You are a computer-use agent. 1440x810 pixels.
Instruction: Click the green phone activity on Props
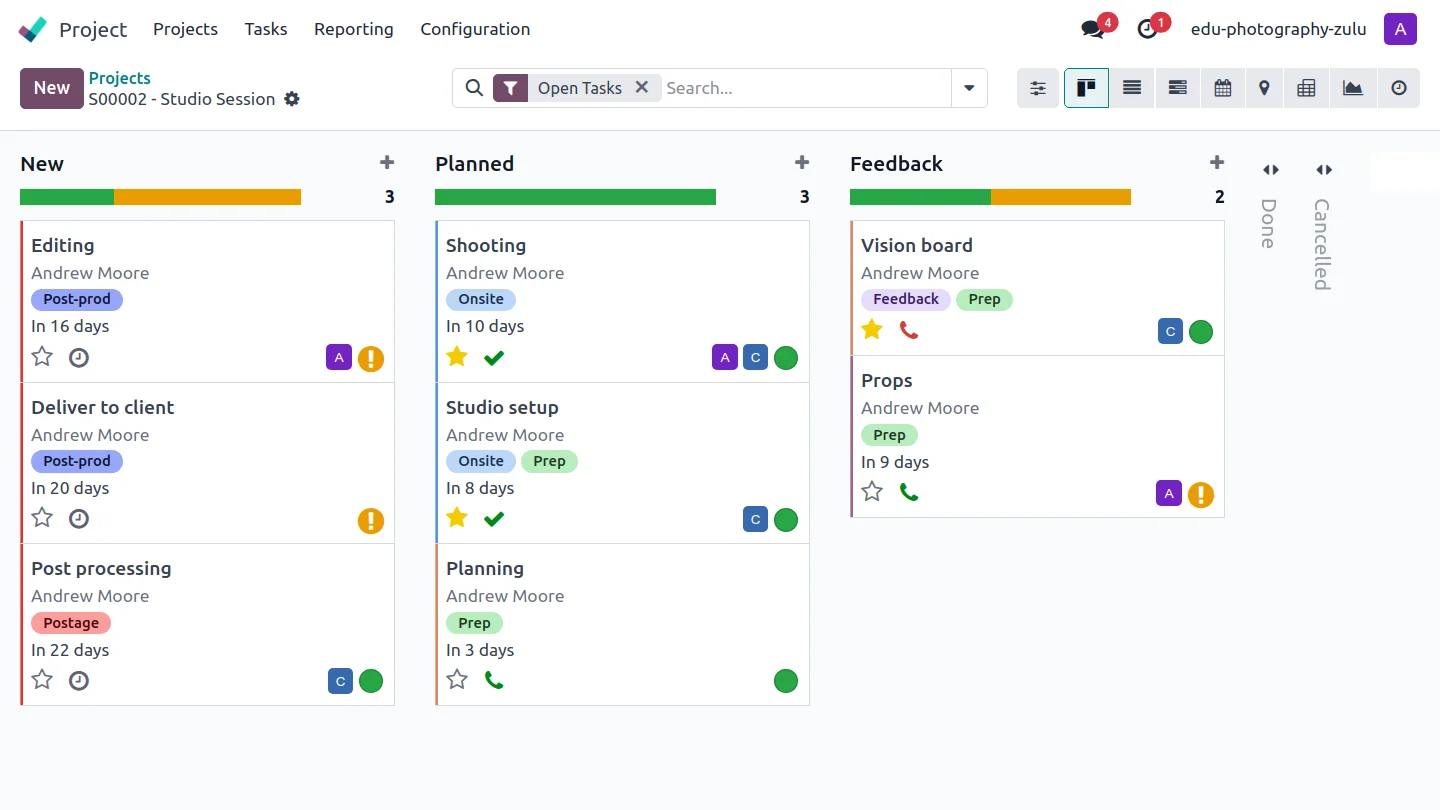908,492
